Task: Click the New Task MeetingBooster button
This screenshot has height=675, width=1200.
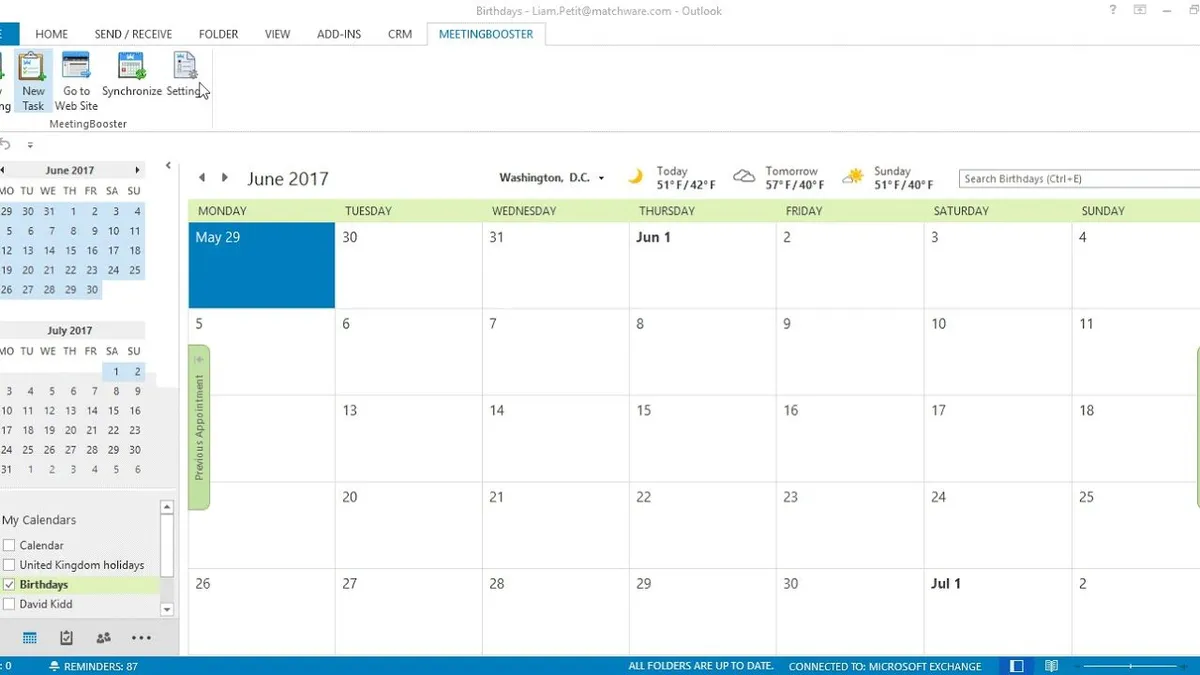Action: [33, 81]
